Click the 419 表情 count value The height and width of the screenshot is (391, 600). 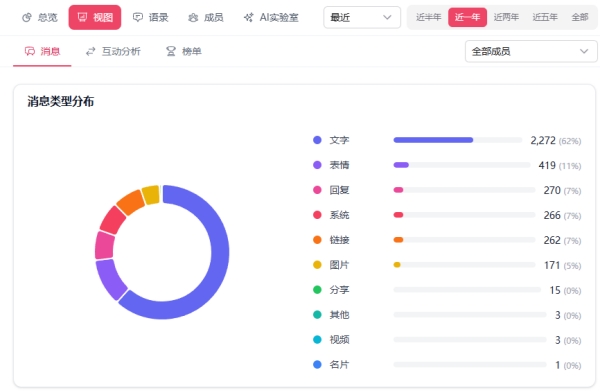[547, 165]
